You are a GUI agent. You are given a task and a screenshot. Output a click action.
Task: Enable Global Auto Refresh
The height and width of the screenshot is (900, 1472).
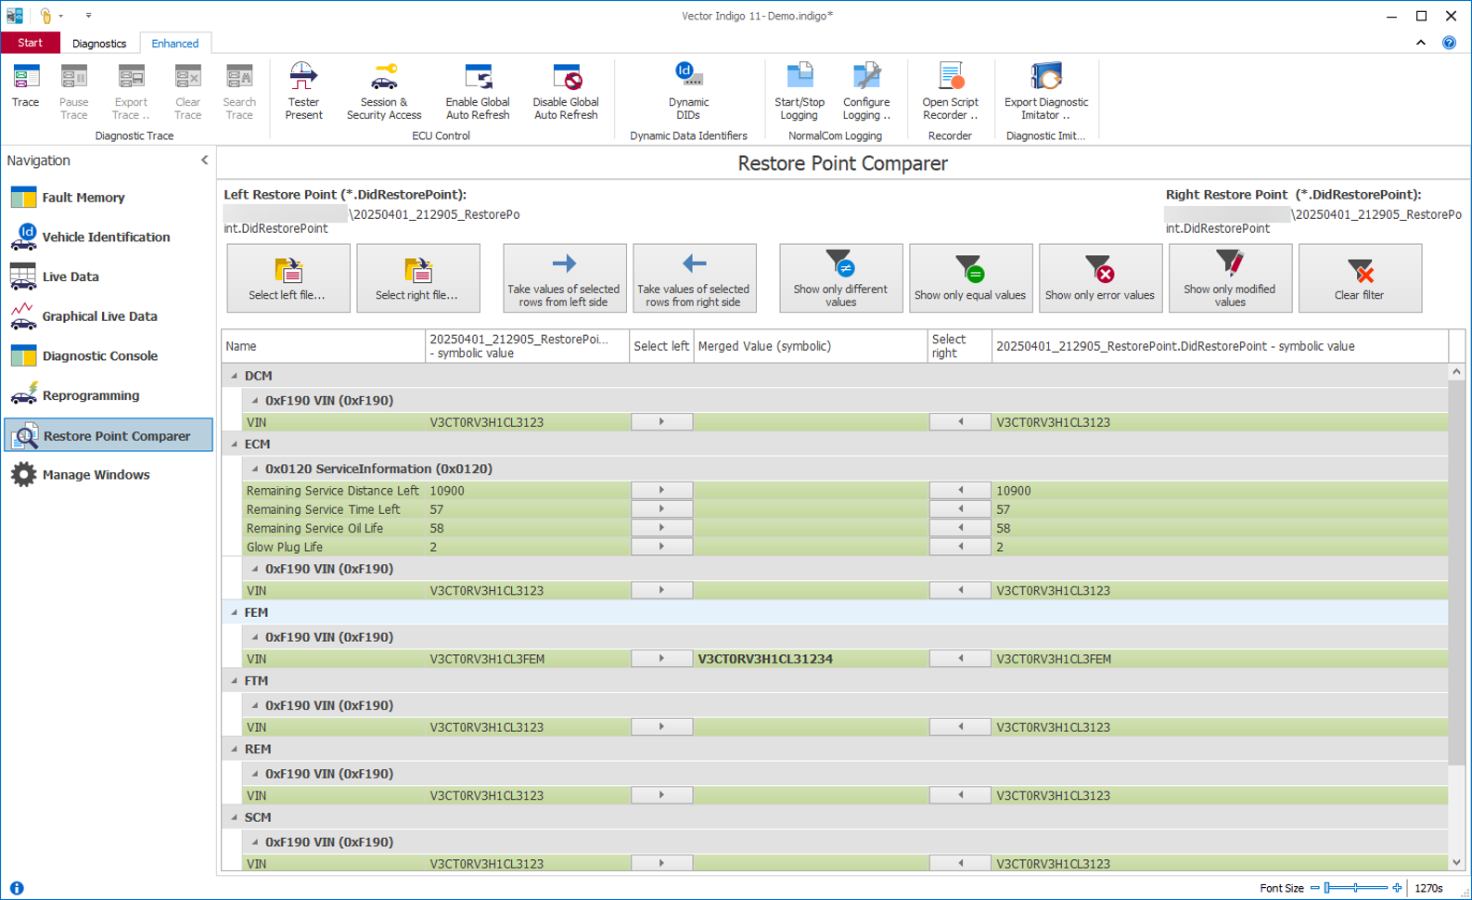click(x=478, y=91)
